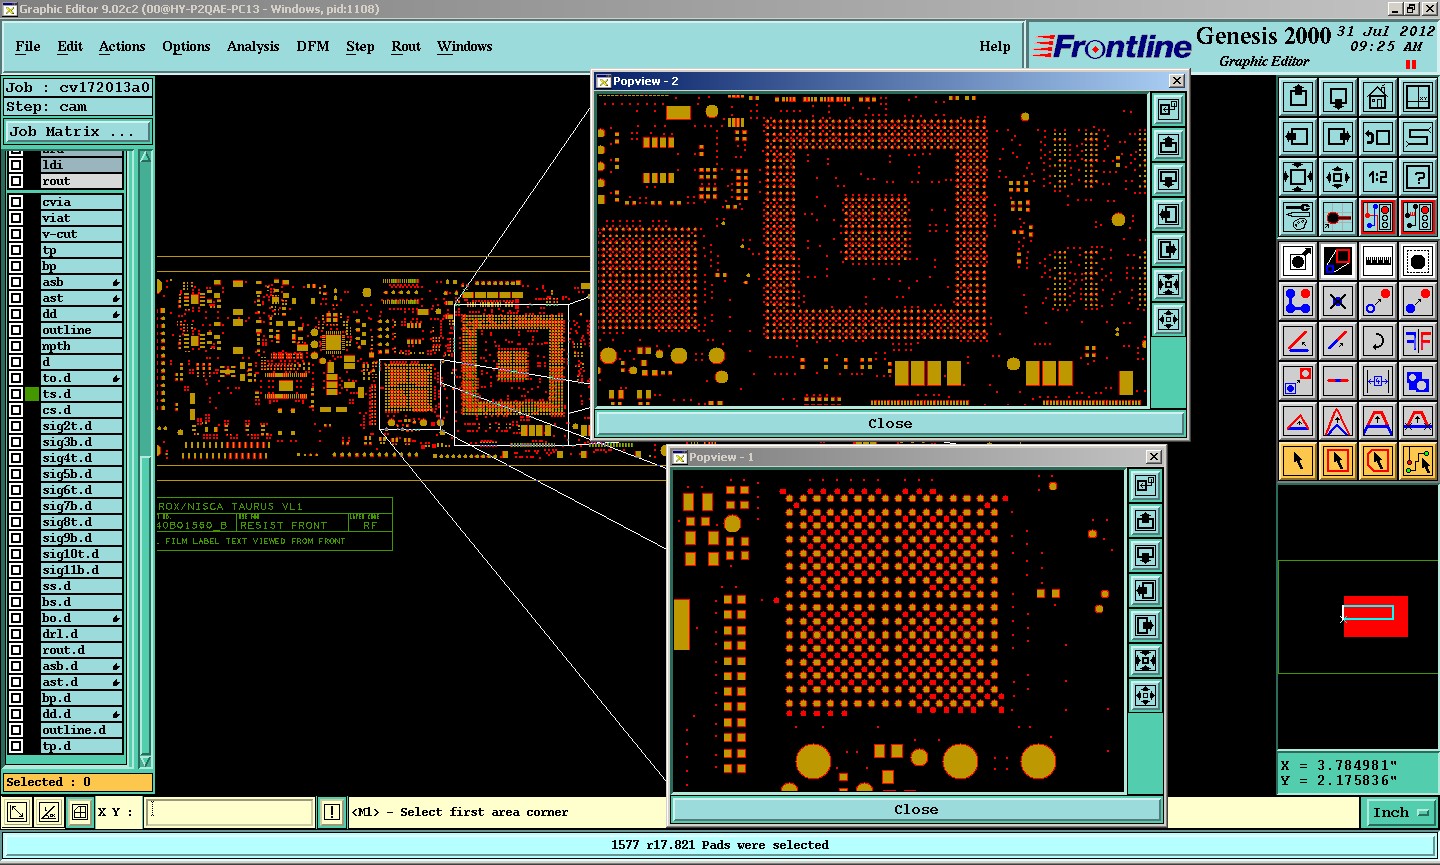Image resolution: width=1440 pixels, height=865 pixels.
Task: Open the File menu
Action: [x=28, y=46]
